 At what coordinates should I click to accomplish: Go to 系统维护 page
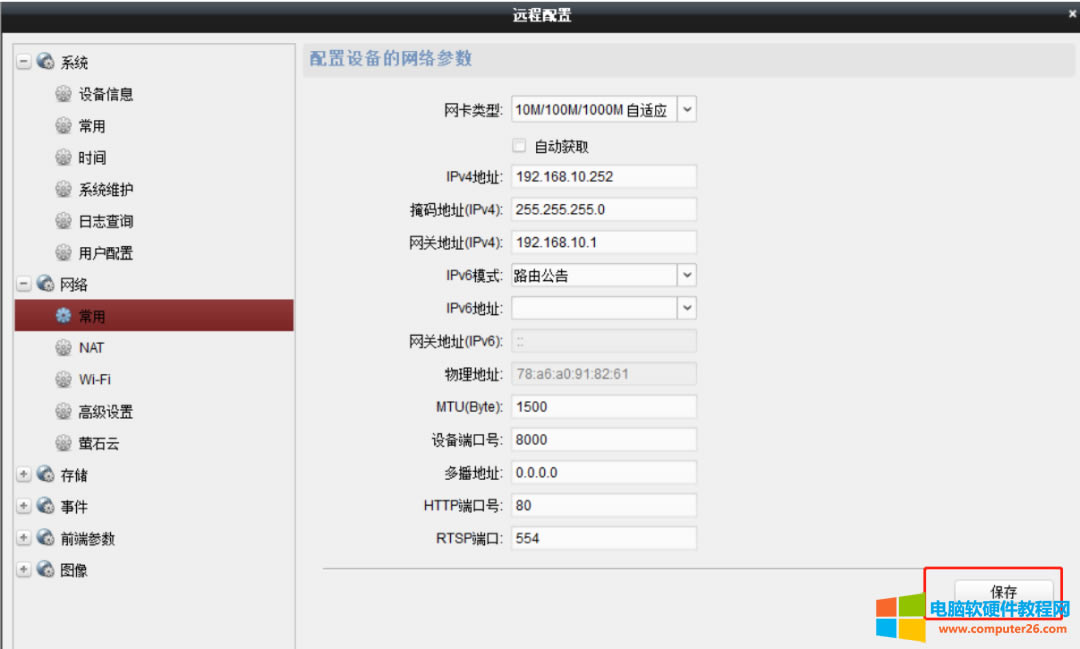105,189
